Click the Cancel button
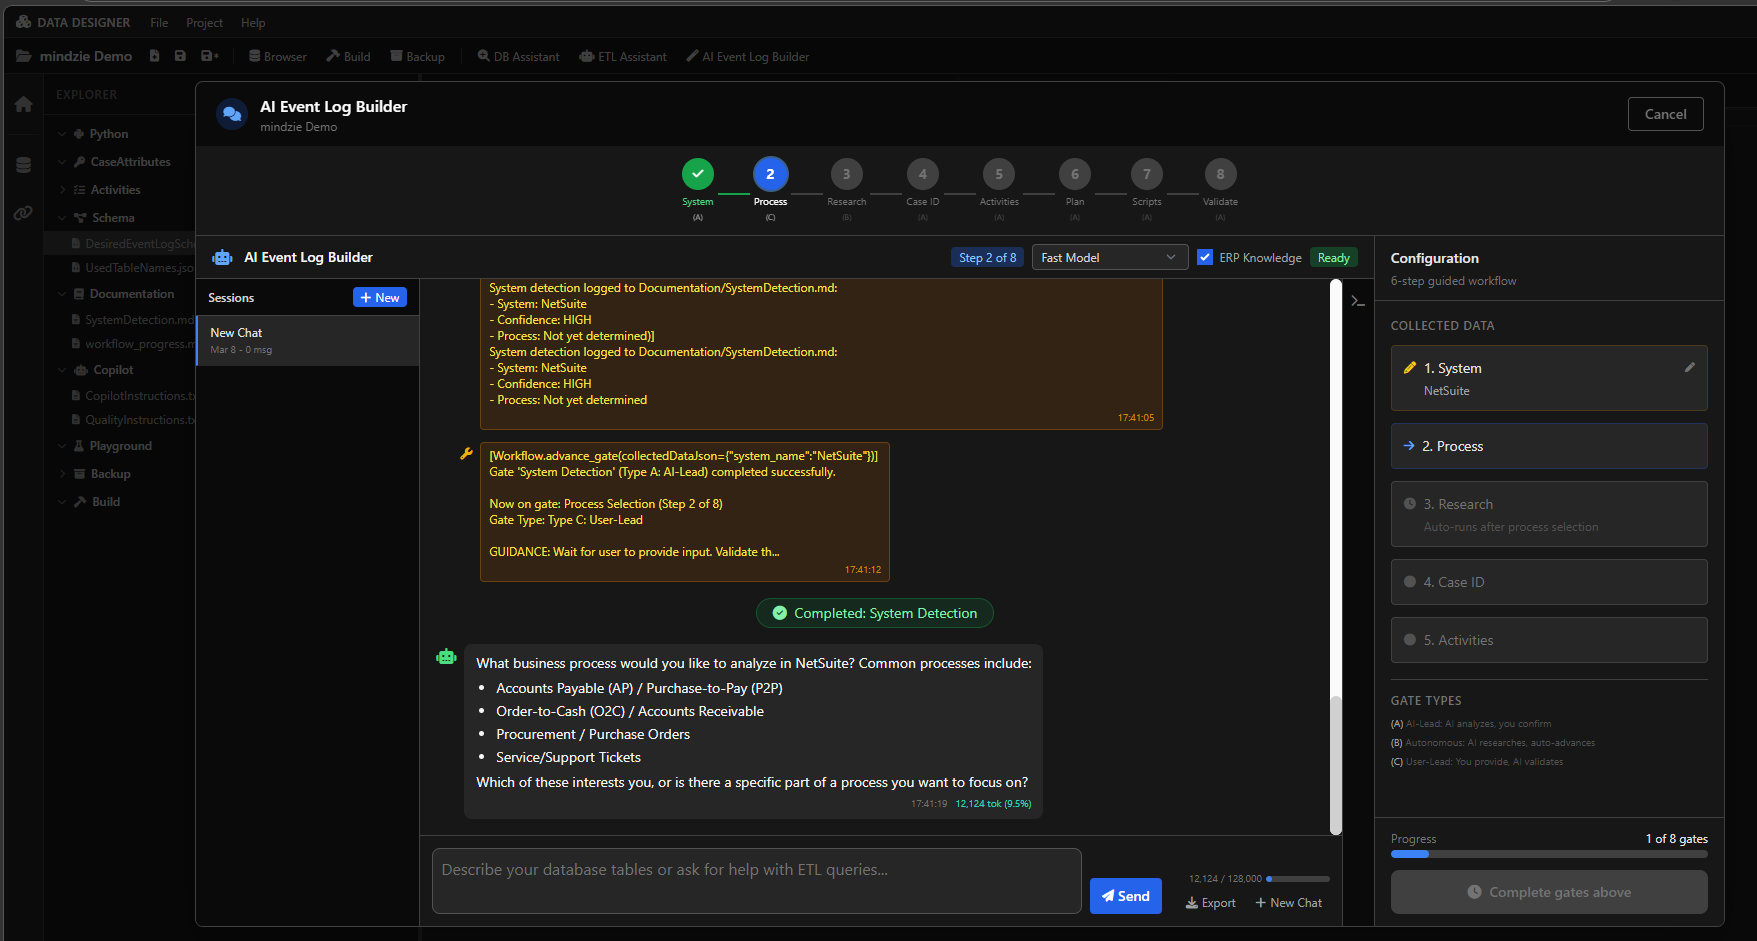The width and height of the screenshot is (1757, 941). [x=1665, y=114]
